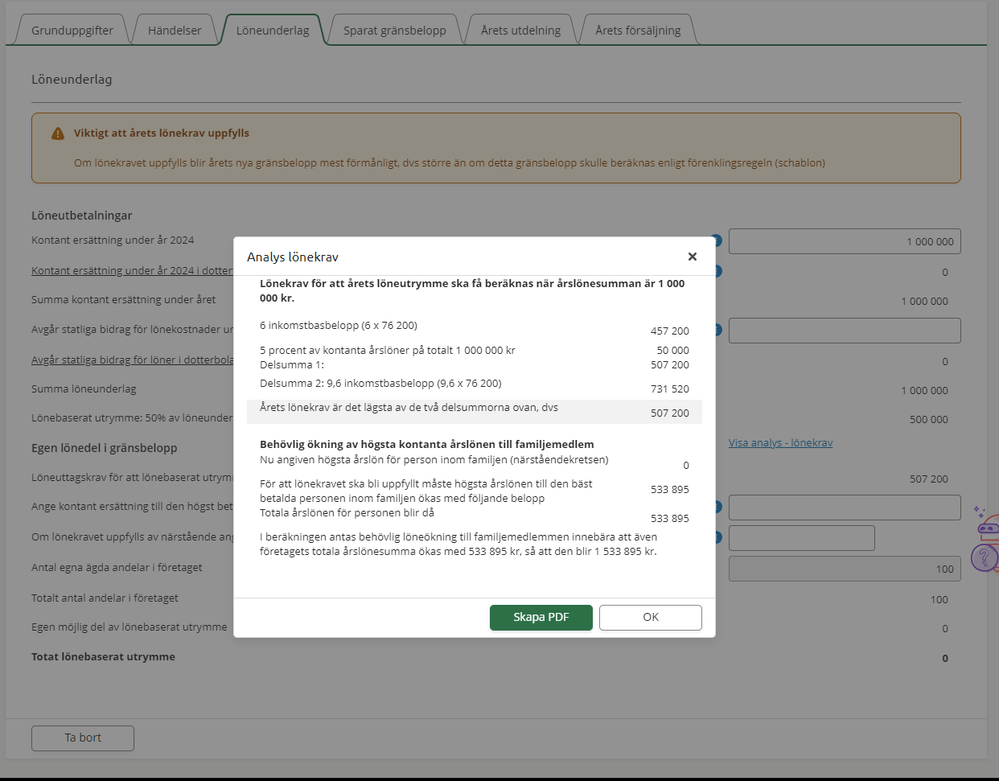The width and height of the screenshot is (999, 781).
Task: Click info icon beside Kontant ersättning 2024 field
Action: 717,241
